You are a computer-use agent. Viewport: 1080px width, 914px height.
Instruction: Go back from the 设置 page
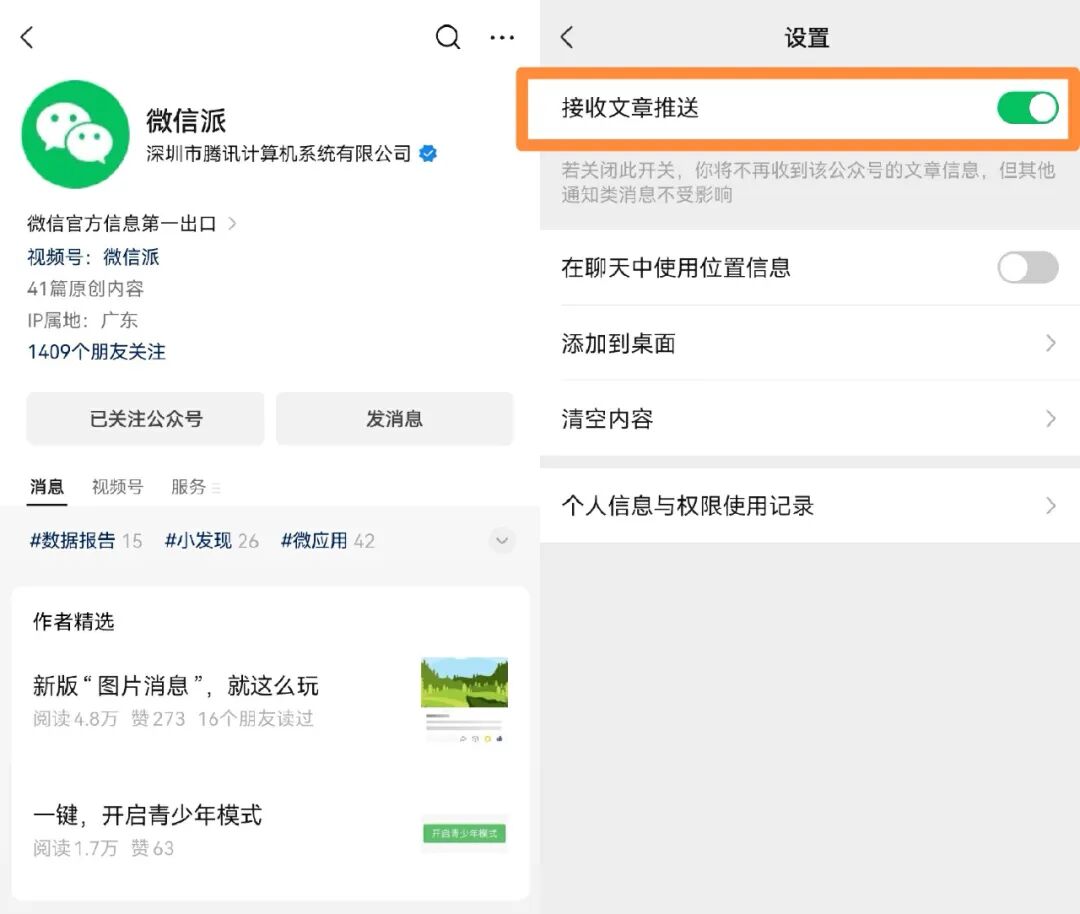[x=567, y=36]
